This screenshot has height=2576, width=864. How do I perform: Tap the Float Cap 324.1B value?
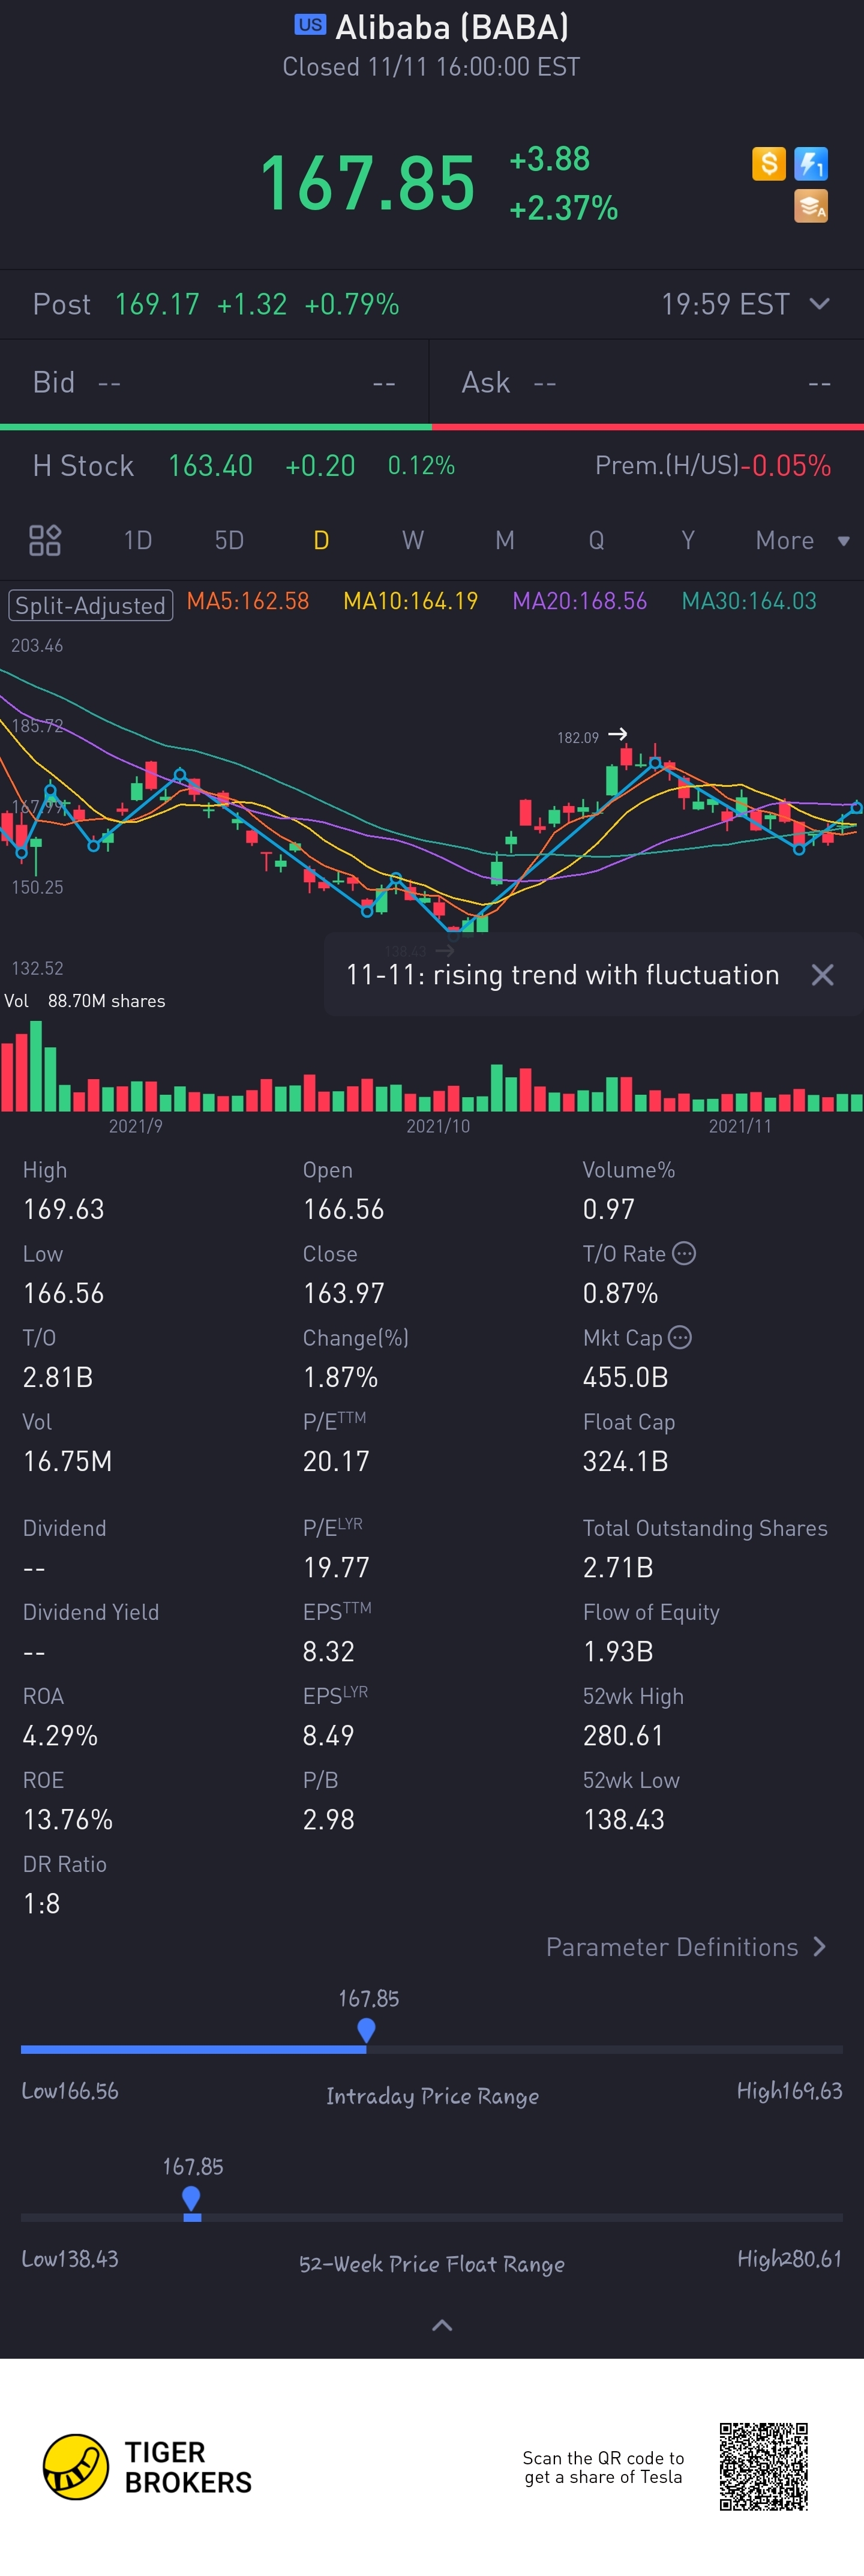(625, 1461)
